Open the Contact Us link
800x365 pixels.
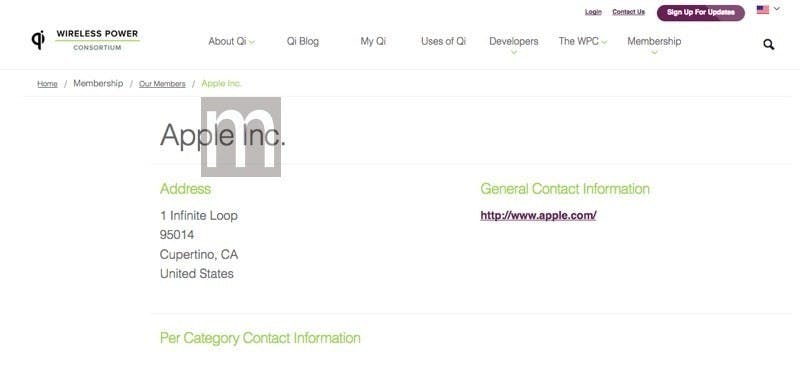(629, 12)
